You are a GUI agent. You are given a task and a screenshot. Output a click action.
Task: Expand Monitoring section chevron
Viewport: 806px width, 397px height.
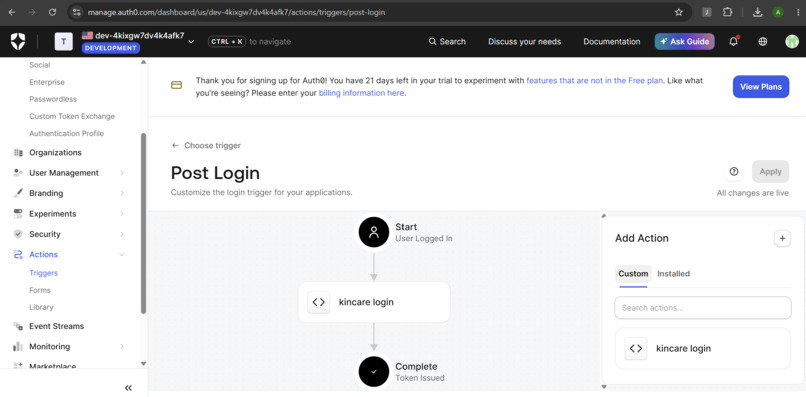coord(122,347)
